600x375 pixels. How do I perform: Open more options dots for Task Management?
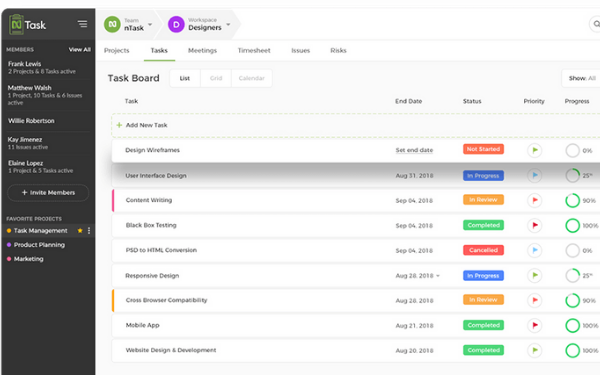(x=89, y=230)
